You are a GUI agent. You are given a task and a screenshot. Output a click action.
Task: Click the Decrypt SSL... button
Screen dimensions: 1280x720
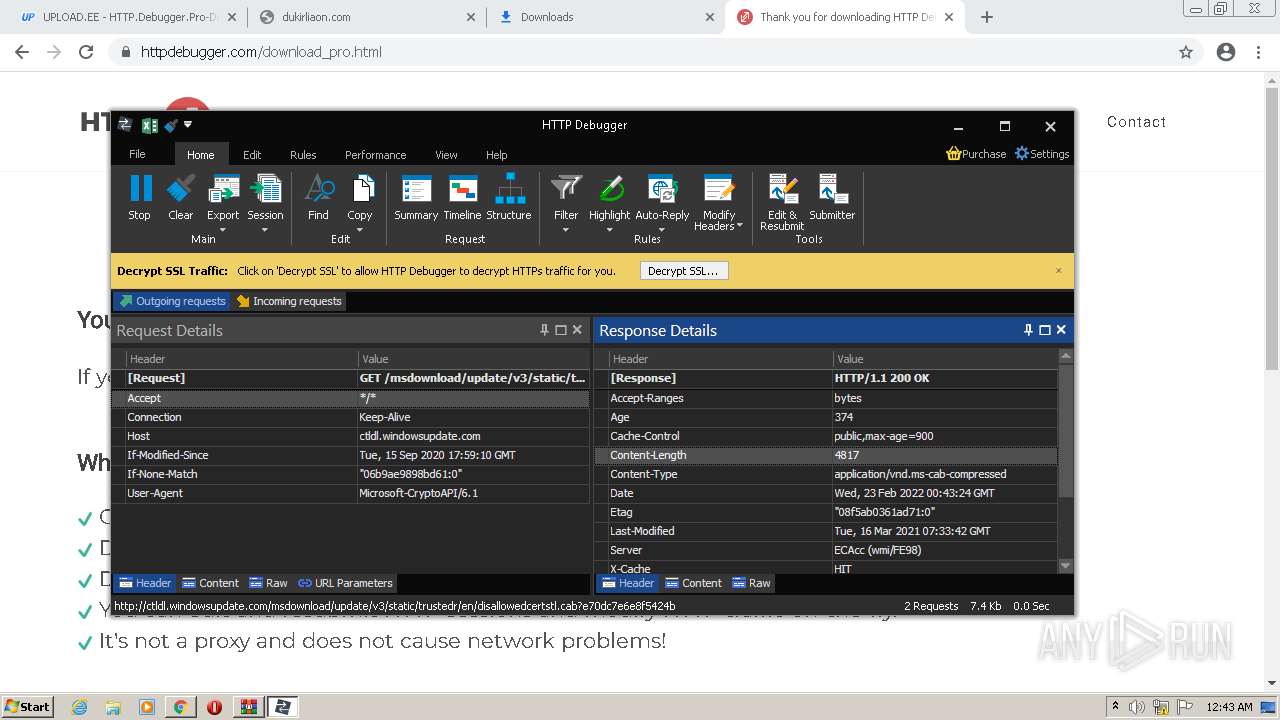tap(683, 271)
